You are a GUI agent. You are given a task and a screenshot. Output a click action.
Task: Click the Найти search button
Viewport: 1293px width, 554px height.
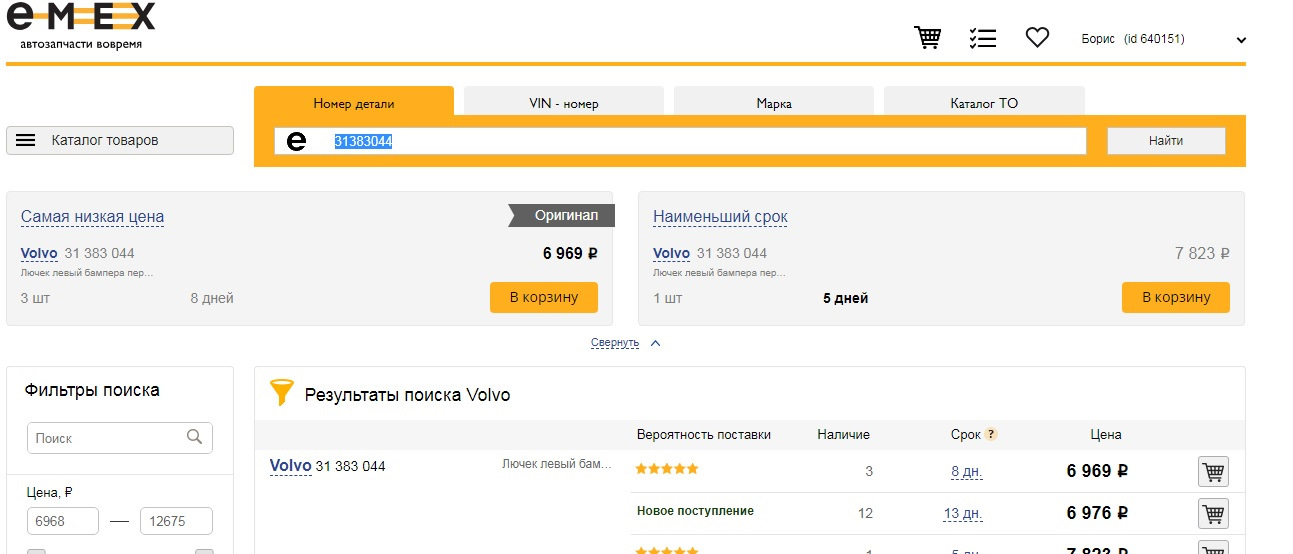coord(1166,141)
